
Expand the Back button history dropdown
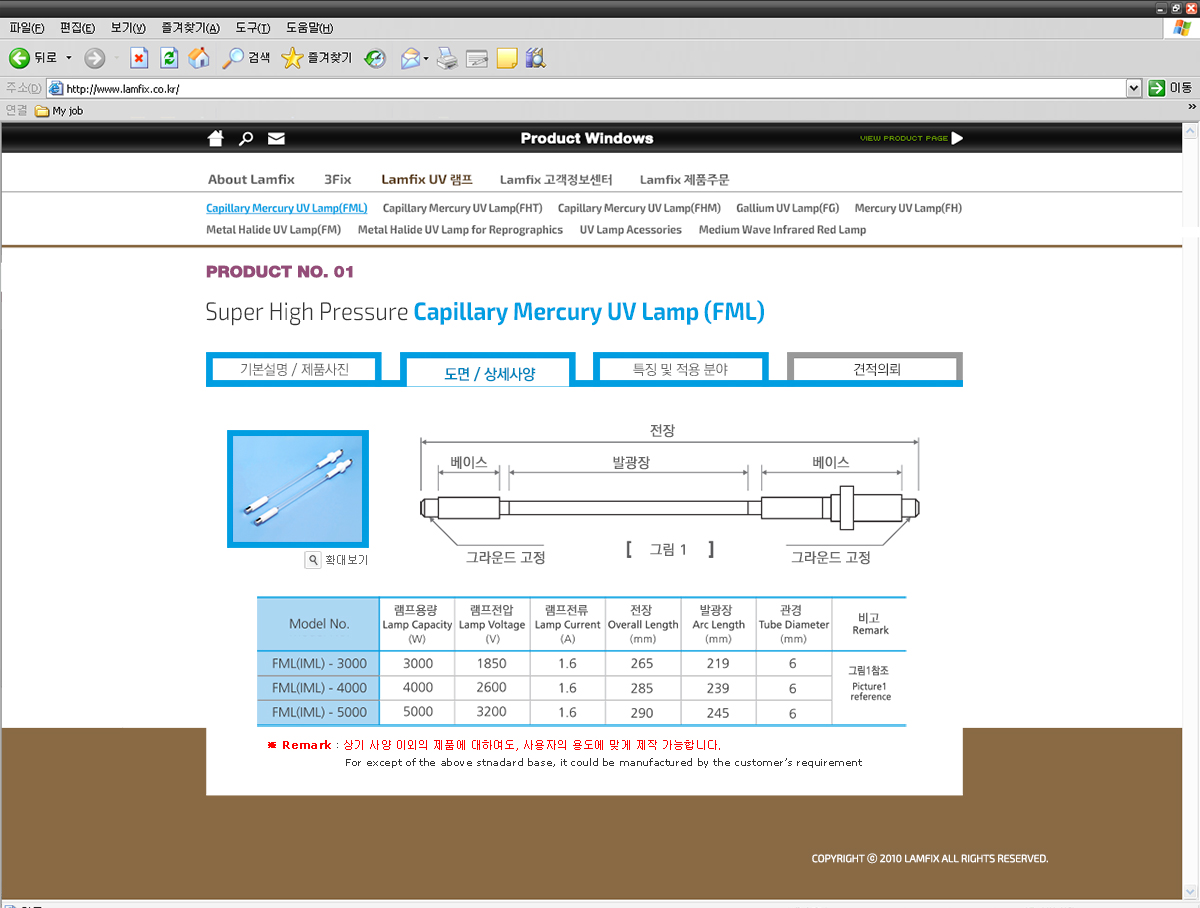pos(69,58)
